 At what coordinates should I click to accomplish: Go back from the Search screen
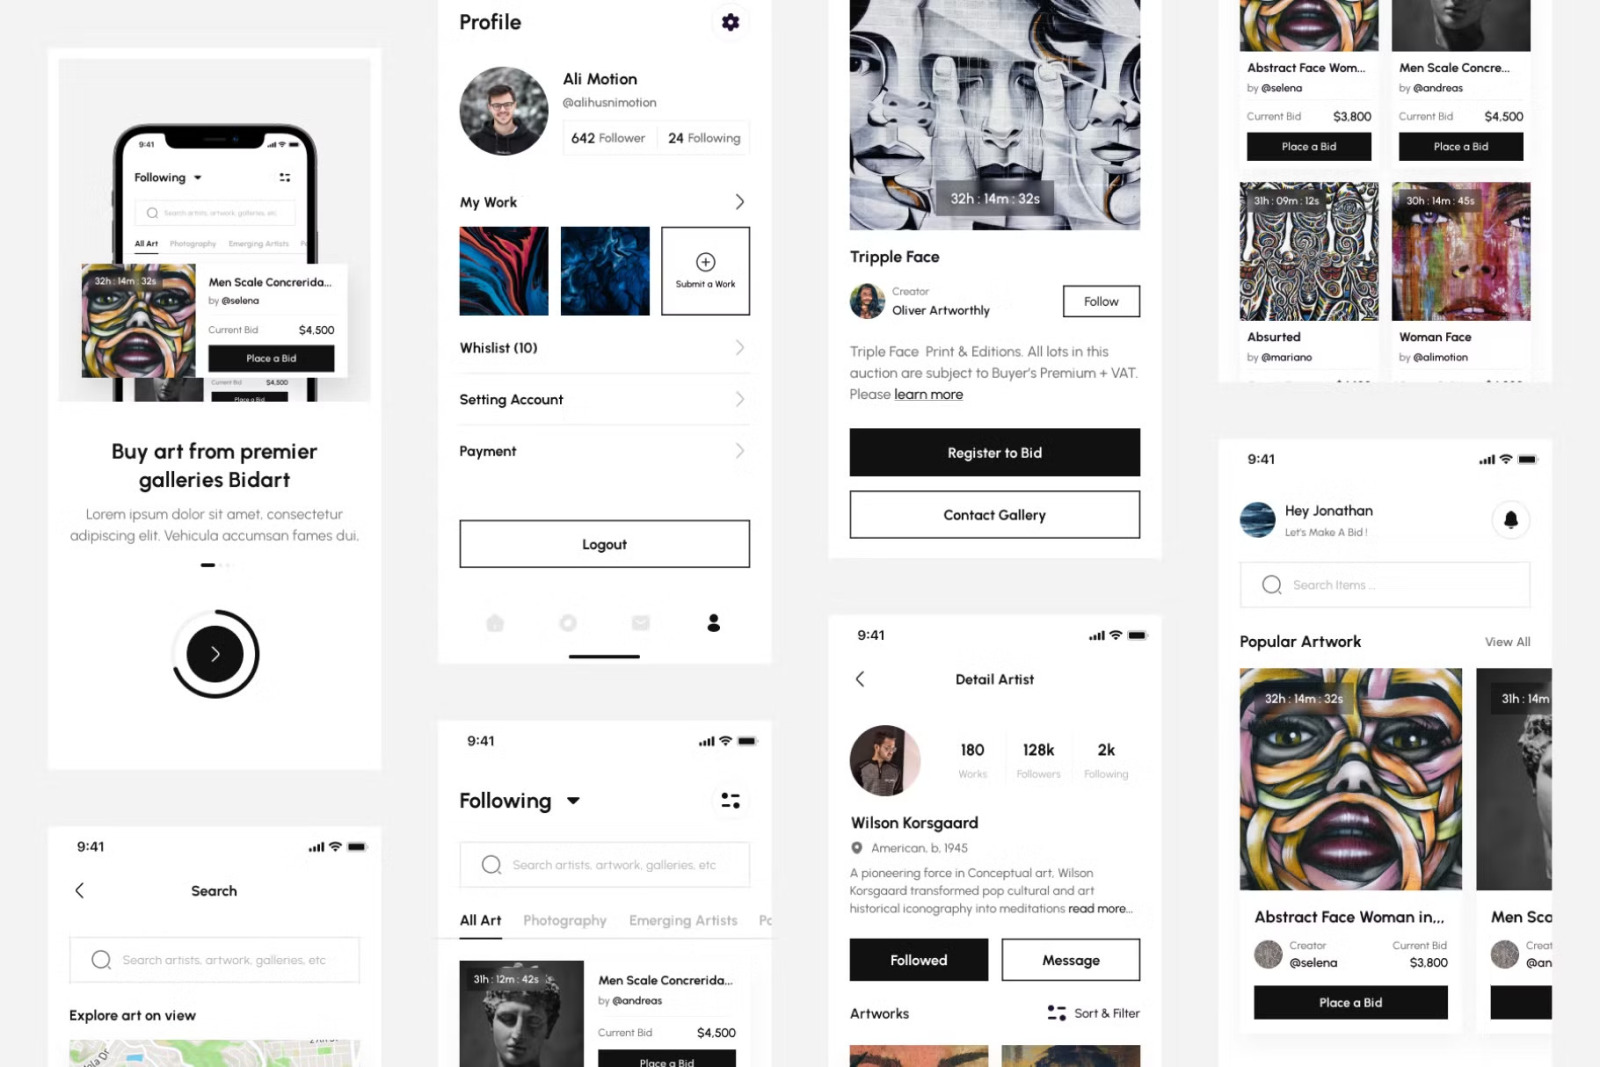pos(80,890)
